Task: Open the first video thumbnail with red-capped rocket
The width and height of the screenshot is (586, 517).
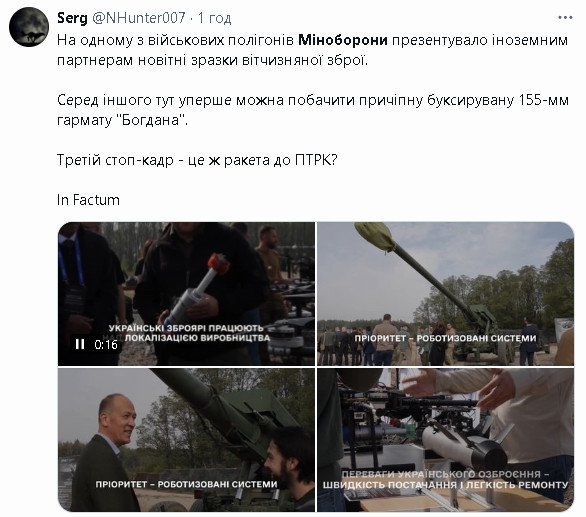Action: point(186,293)
